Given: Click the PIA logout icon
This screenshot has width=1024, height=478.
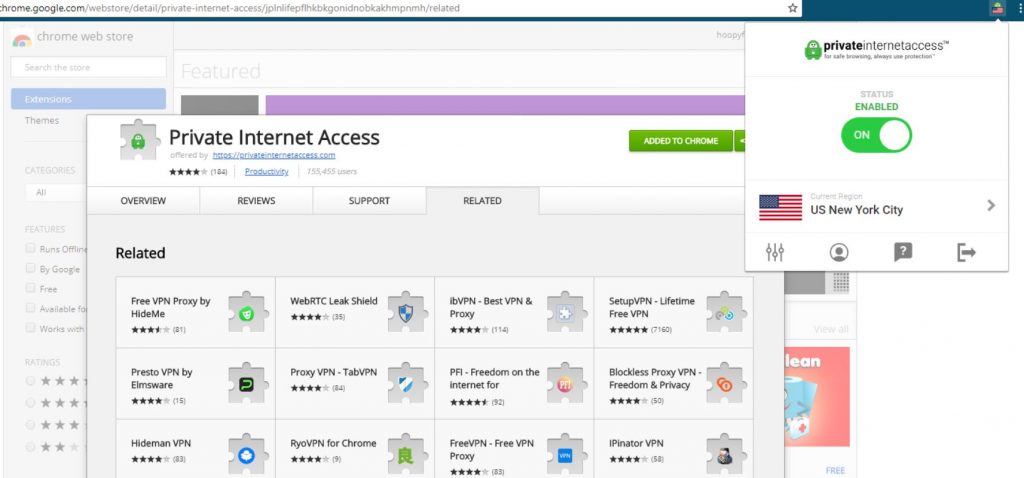Looking at the screenshot, I should 966,252.
